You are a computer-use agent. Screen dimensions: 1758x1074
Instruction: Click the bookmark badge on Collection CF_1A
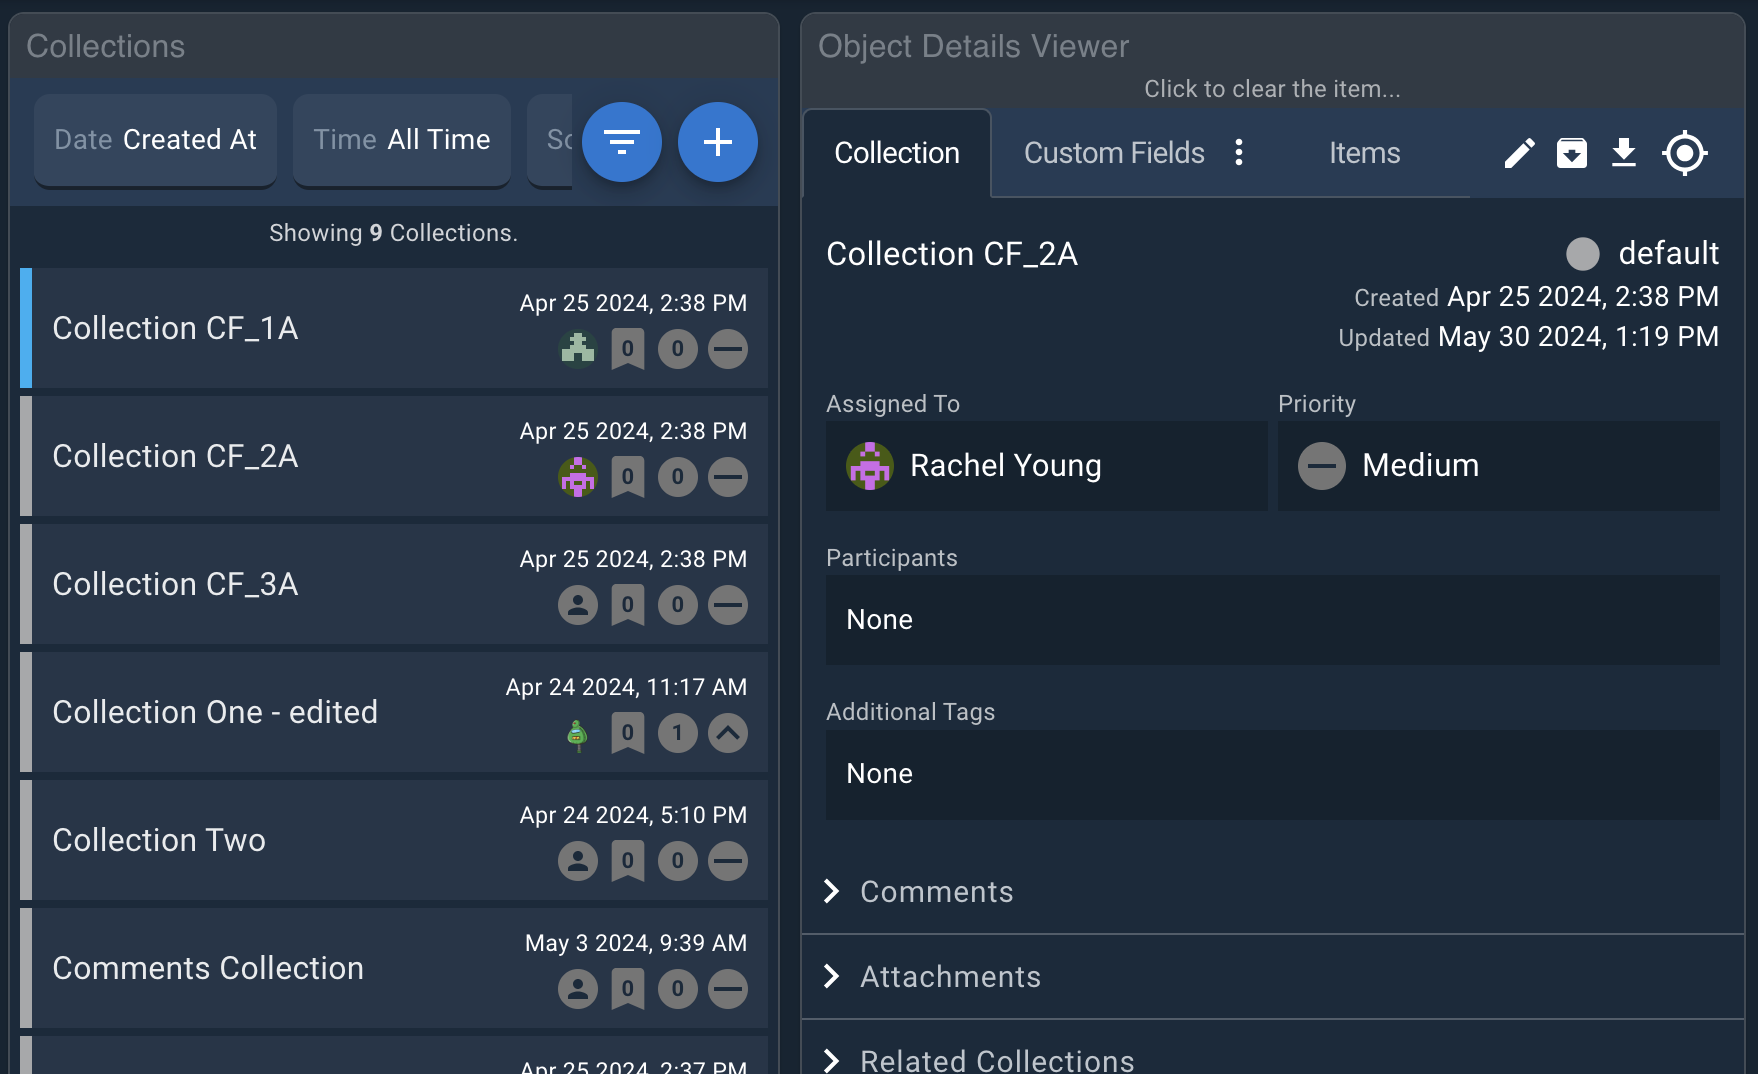click(627, 349)
